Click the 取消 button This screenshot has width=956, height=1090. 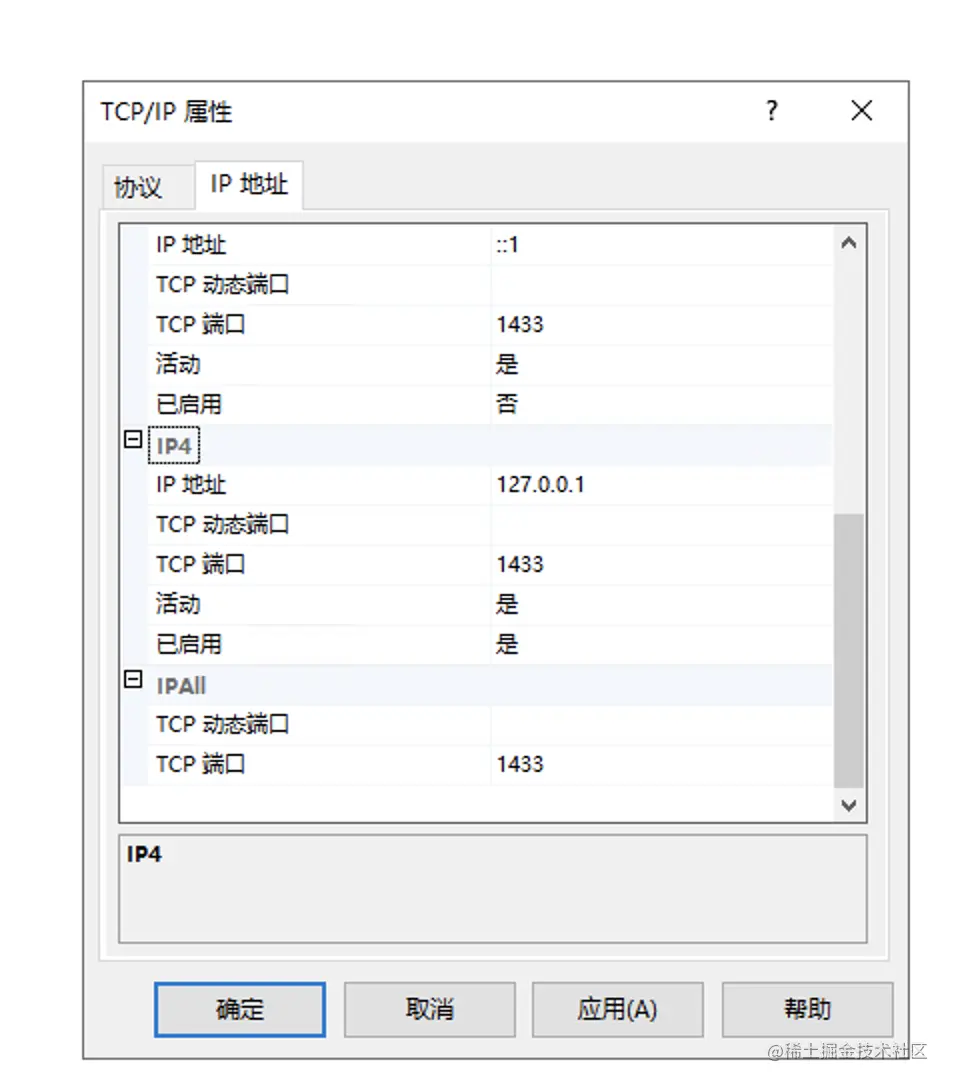430,1009
